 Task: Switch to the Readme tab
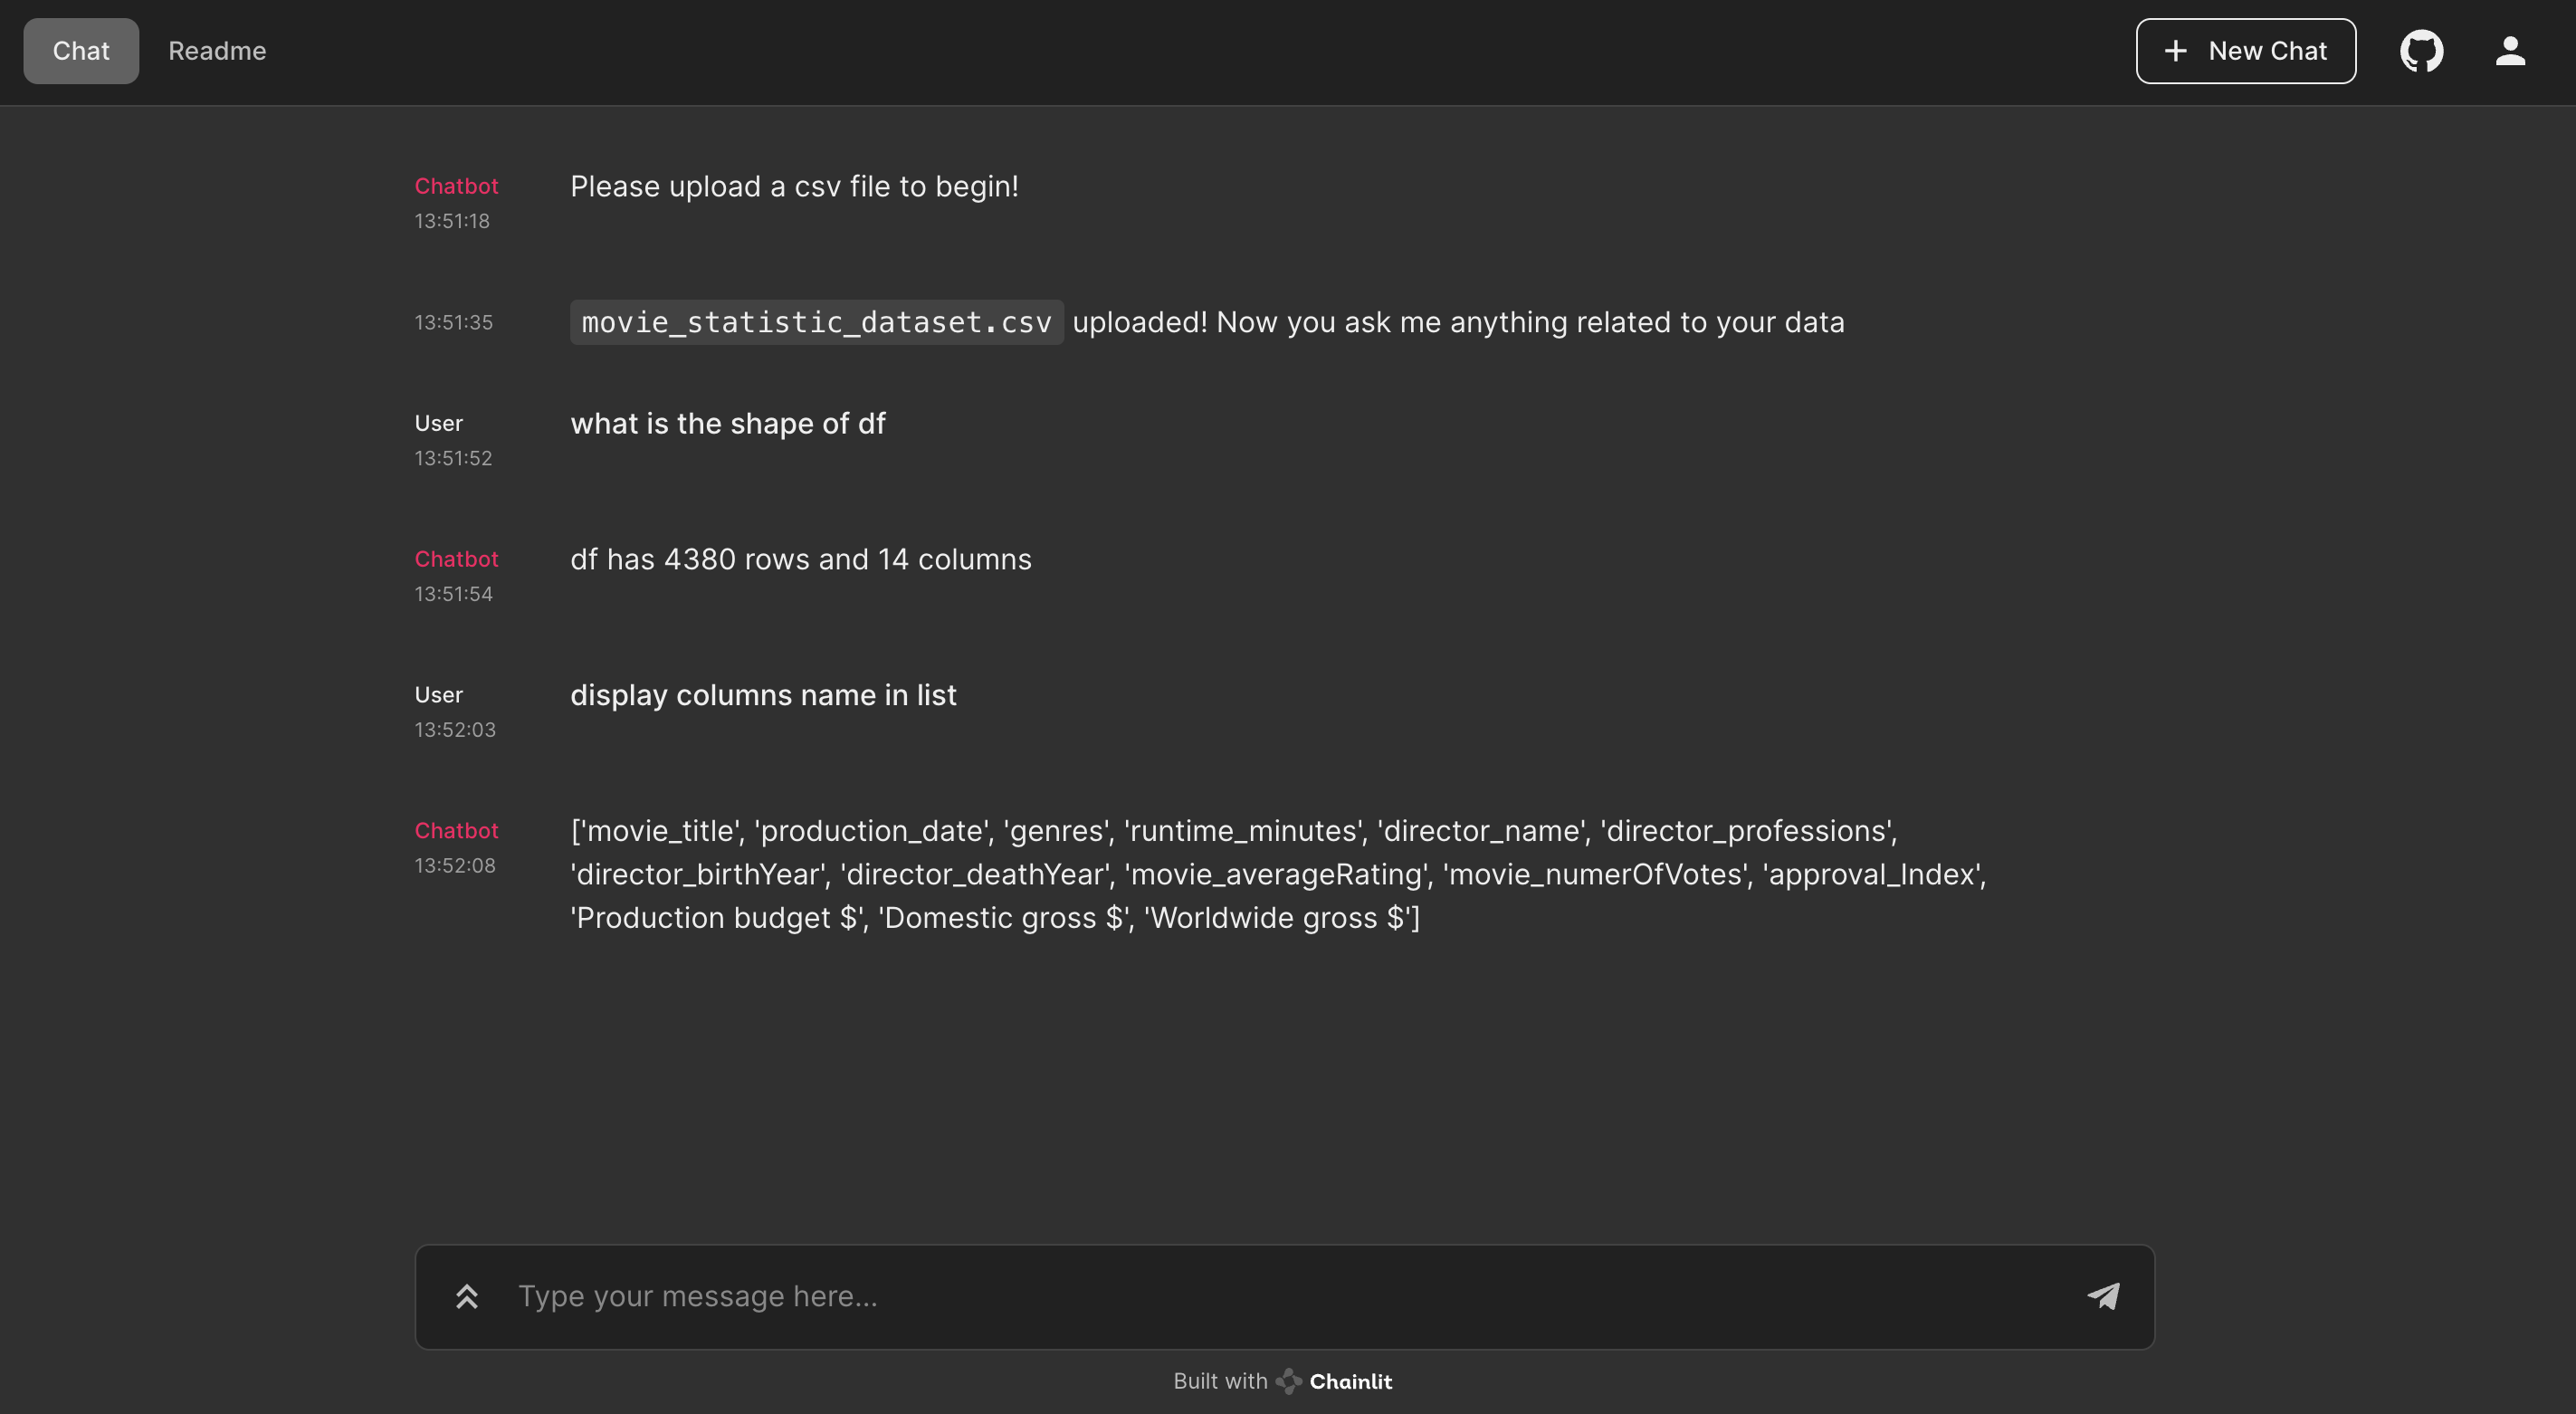[x=217, y=51]
